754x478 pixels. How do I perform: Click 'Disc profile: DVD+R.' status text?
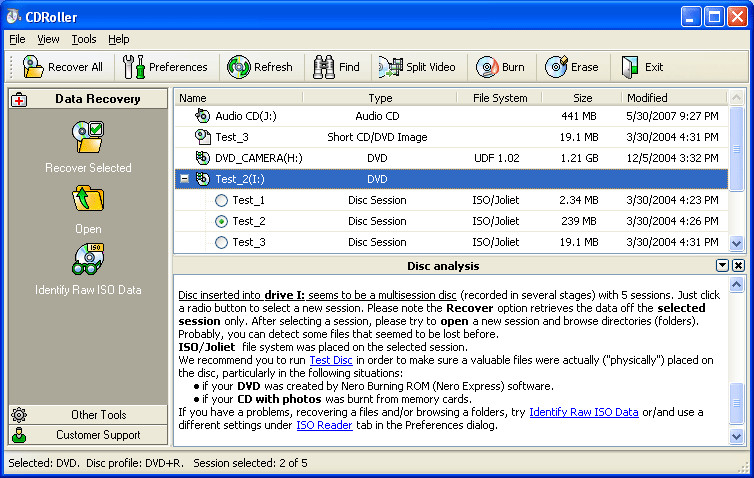click(135, 463)
